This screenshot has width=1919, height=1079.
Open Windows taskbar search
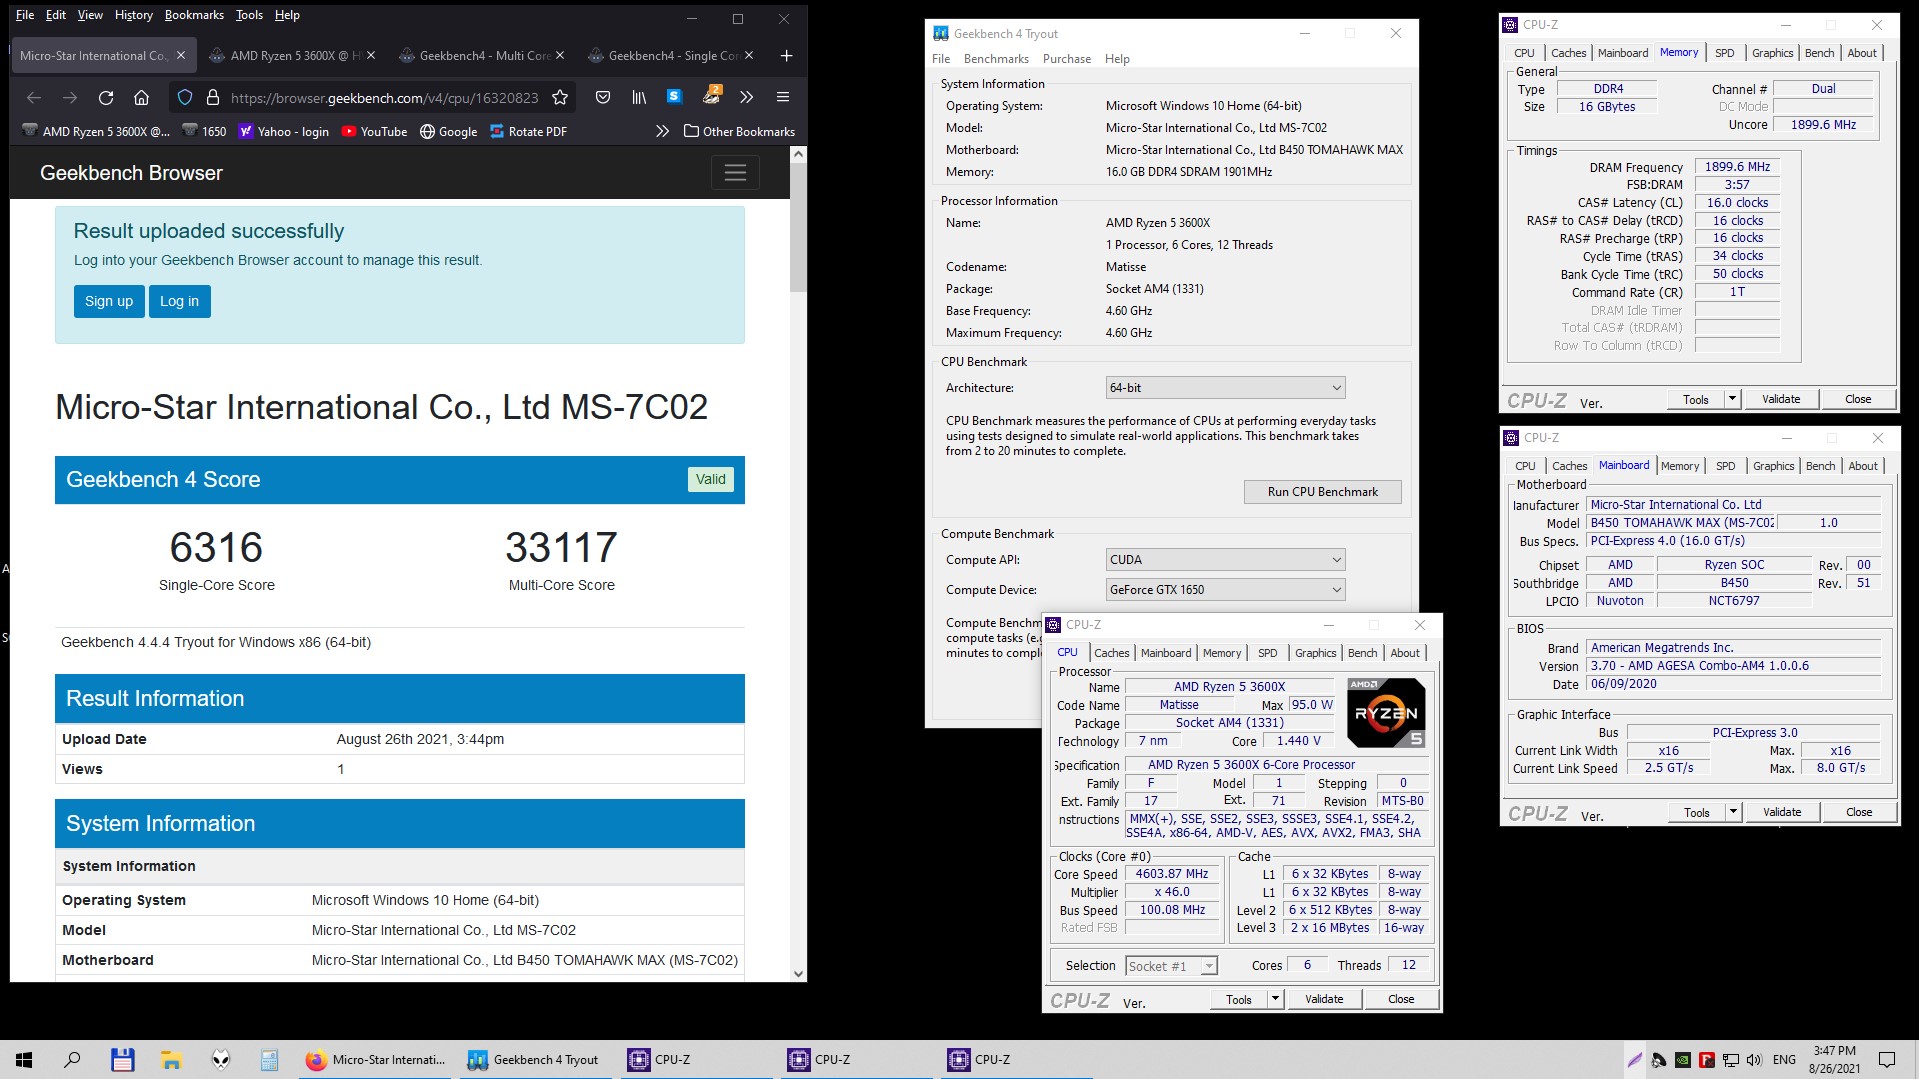coord(72,1059)
